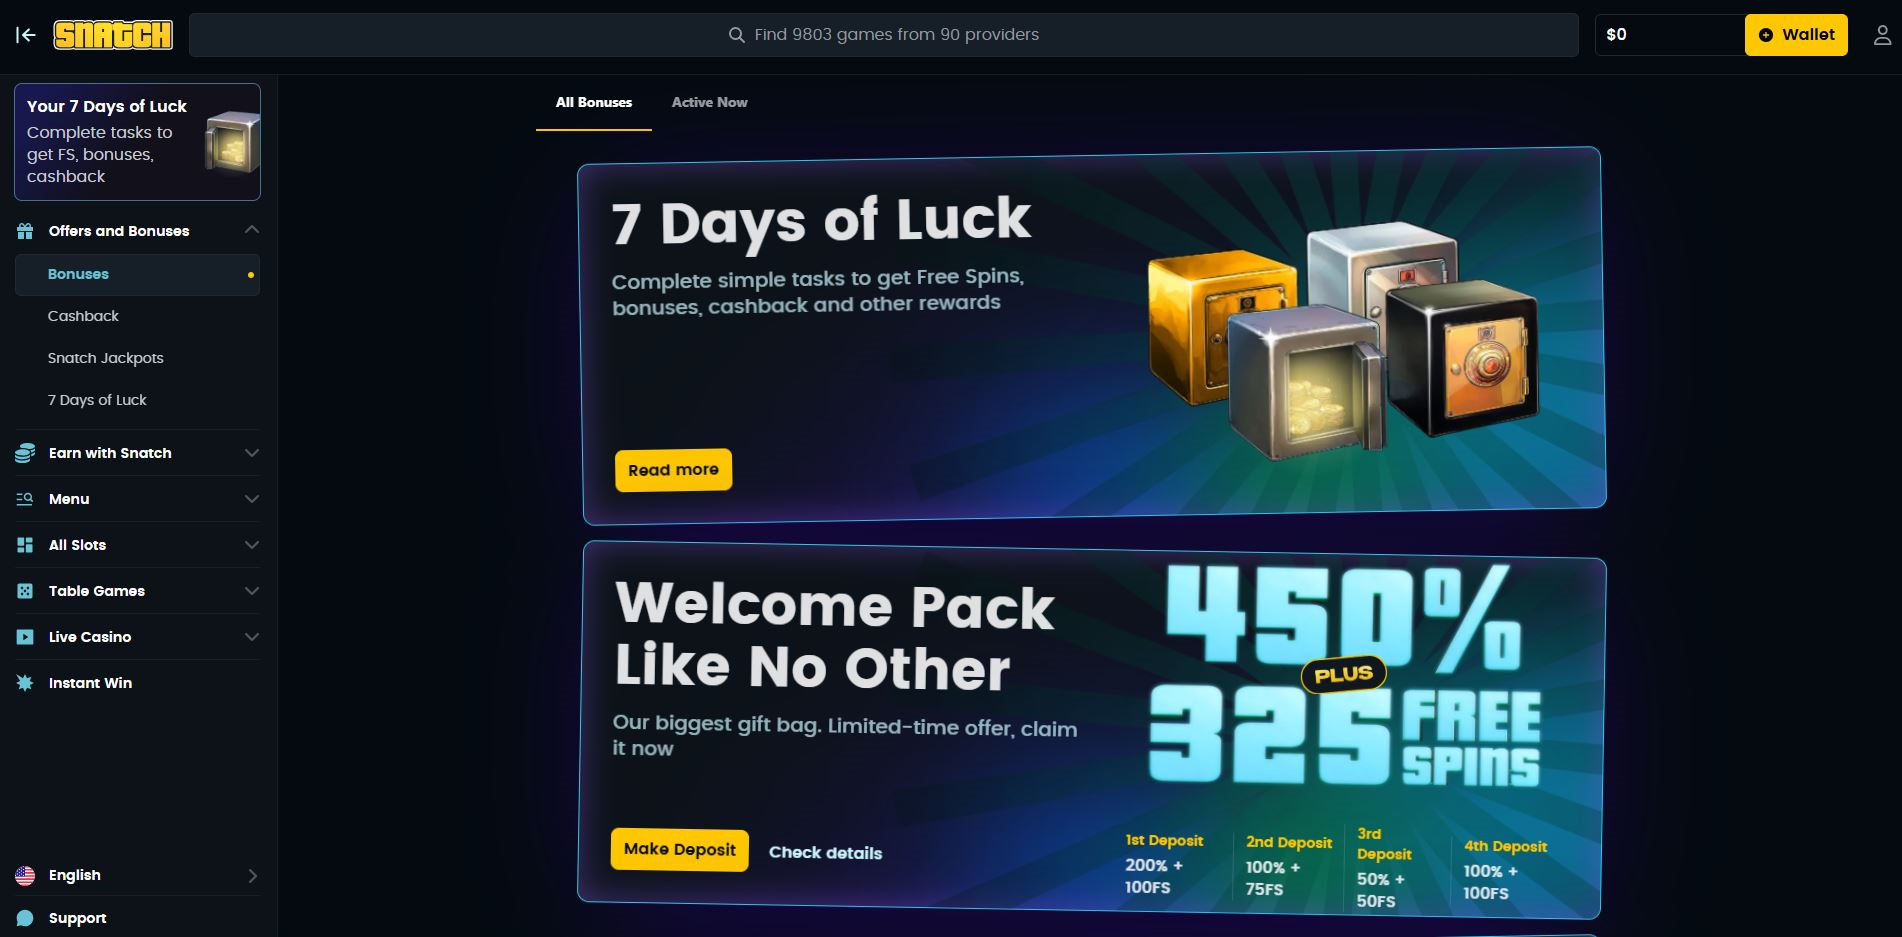Expand the All Slots menu chevron

[x=252, y=545]
